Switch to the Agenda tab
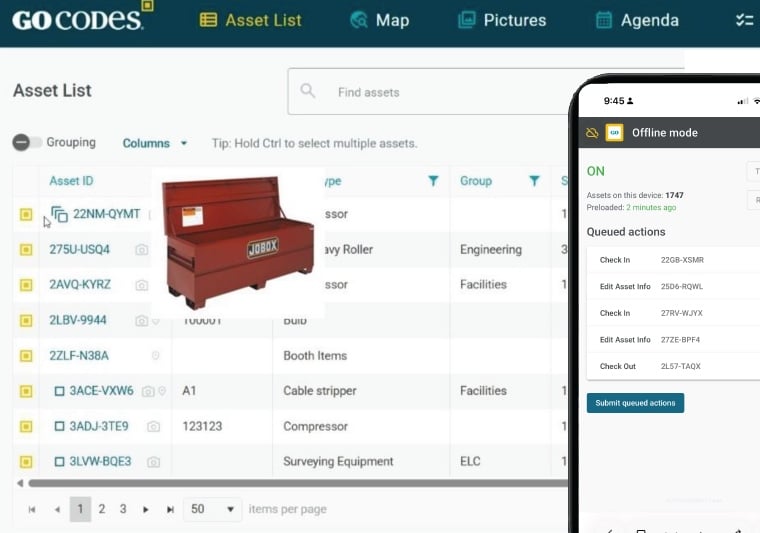The image size is (760, 533). click(637, 20)
